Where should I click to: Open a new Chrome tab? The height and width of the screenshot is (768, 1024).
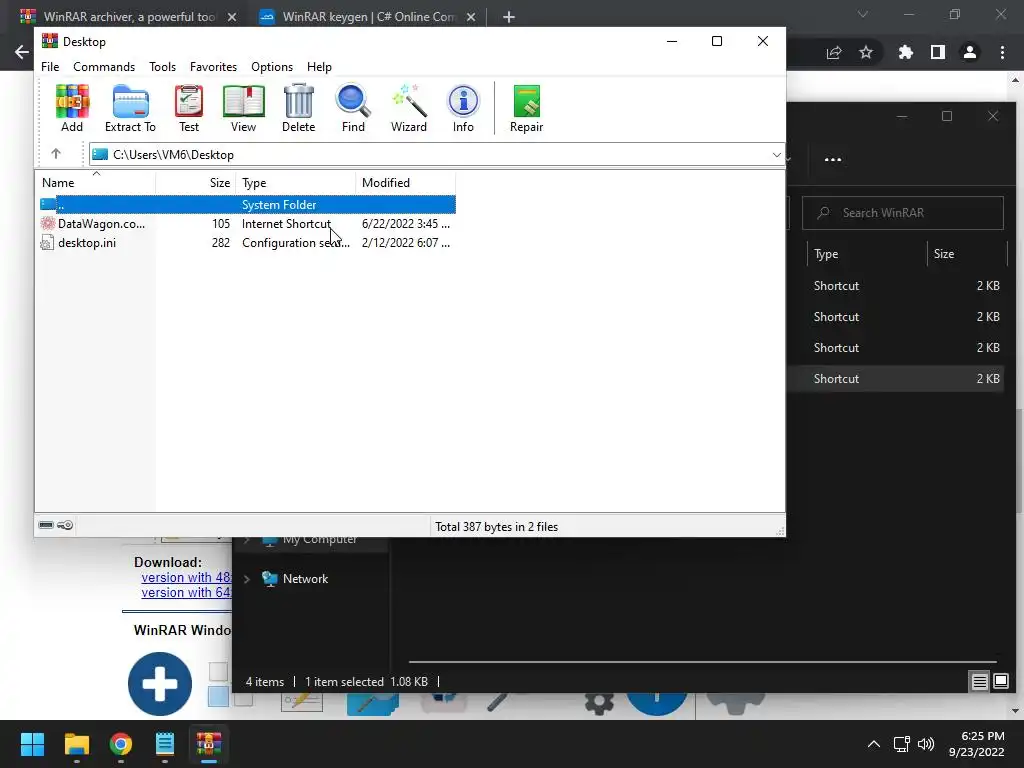click(x=509, y=17)
